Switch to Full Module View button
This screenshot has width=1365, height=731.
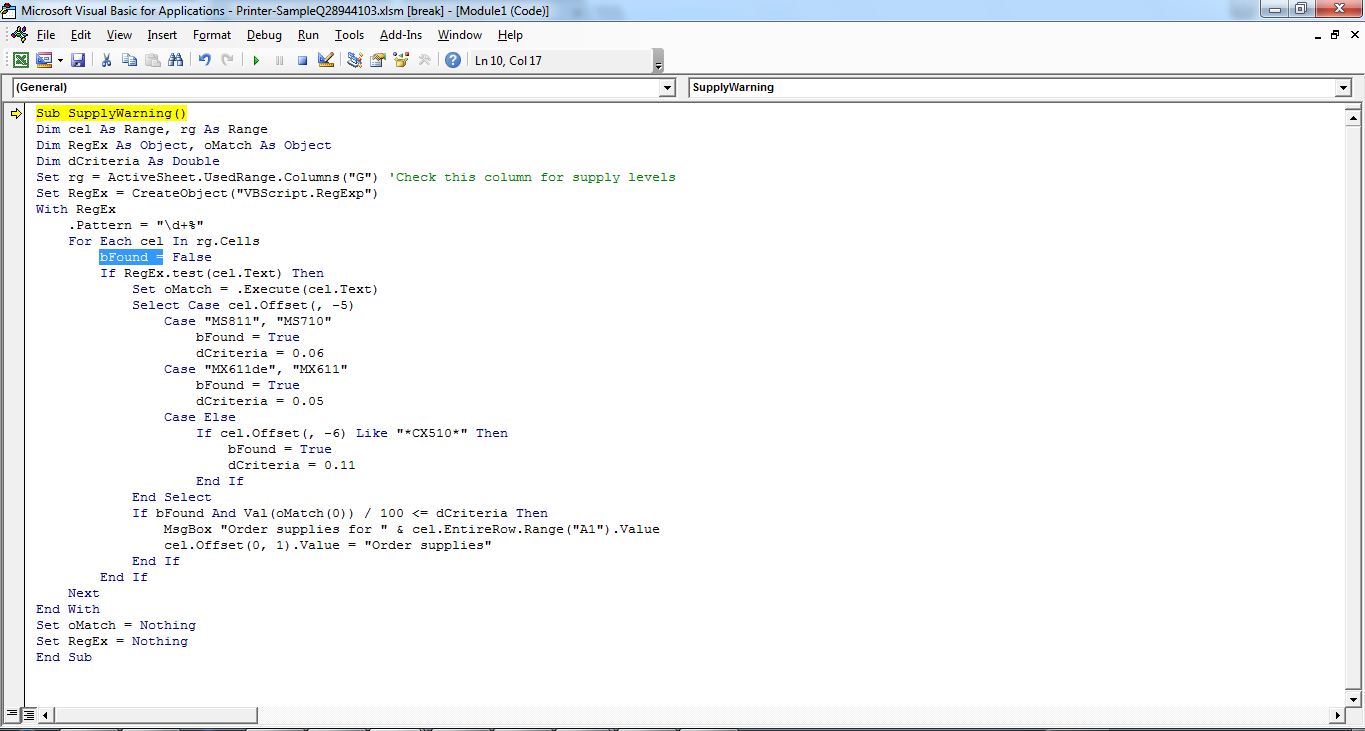(29, 715)
